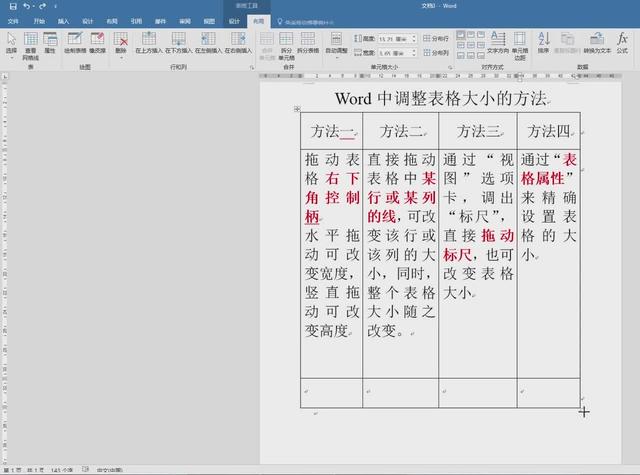Click 分布行 (Distribute Rows)

(436, 39)
